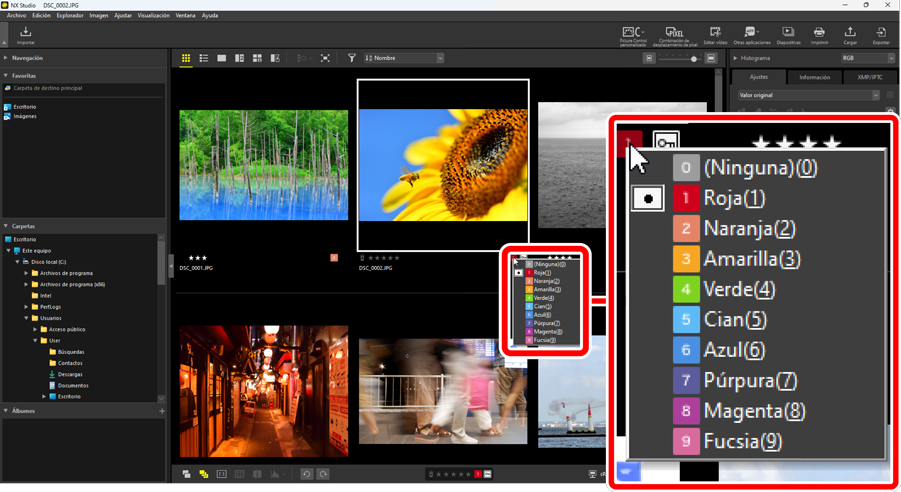This screenshot has height=492, width=901.
Task: Collapse the Este equipo tree node
Action: (10, 251)
